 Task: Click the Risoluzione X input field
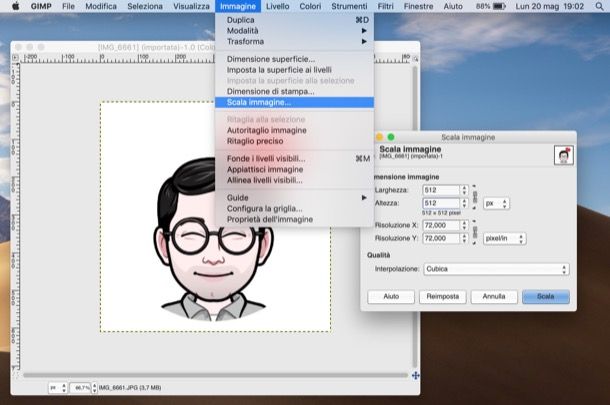pos(441,225)
